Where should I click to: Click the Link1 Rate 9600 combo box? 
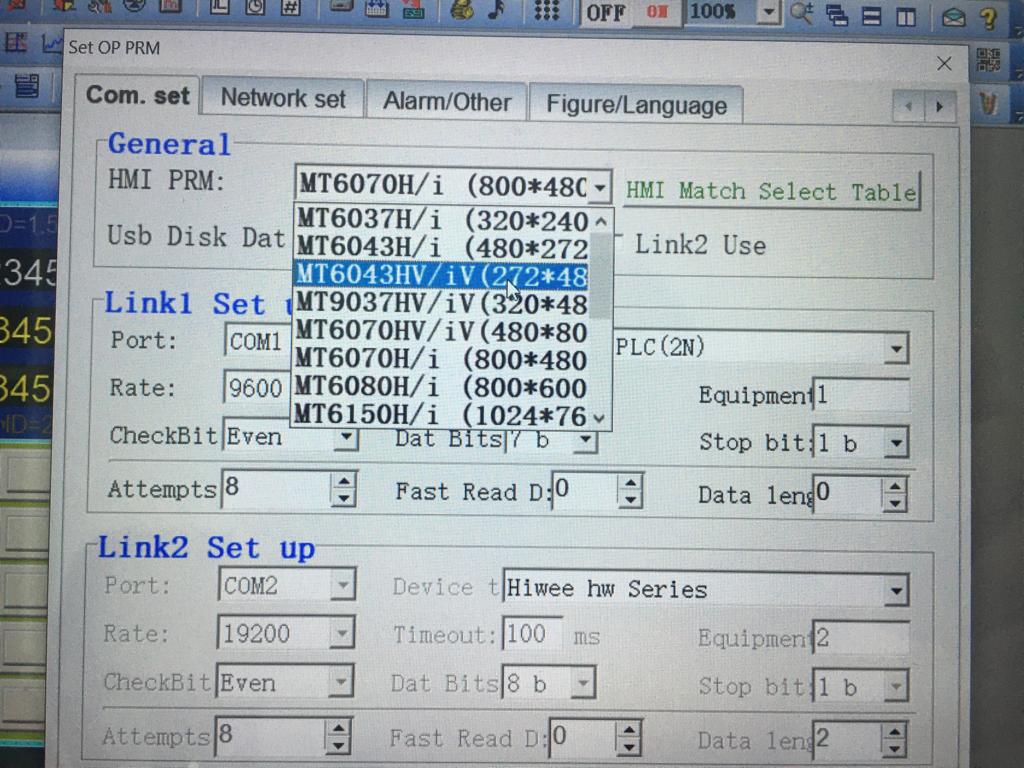point(257,388)
